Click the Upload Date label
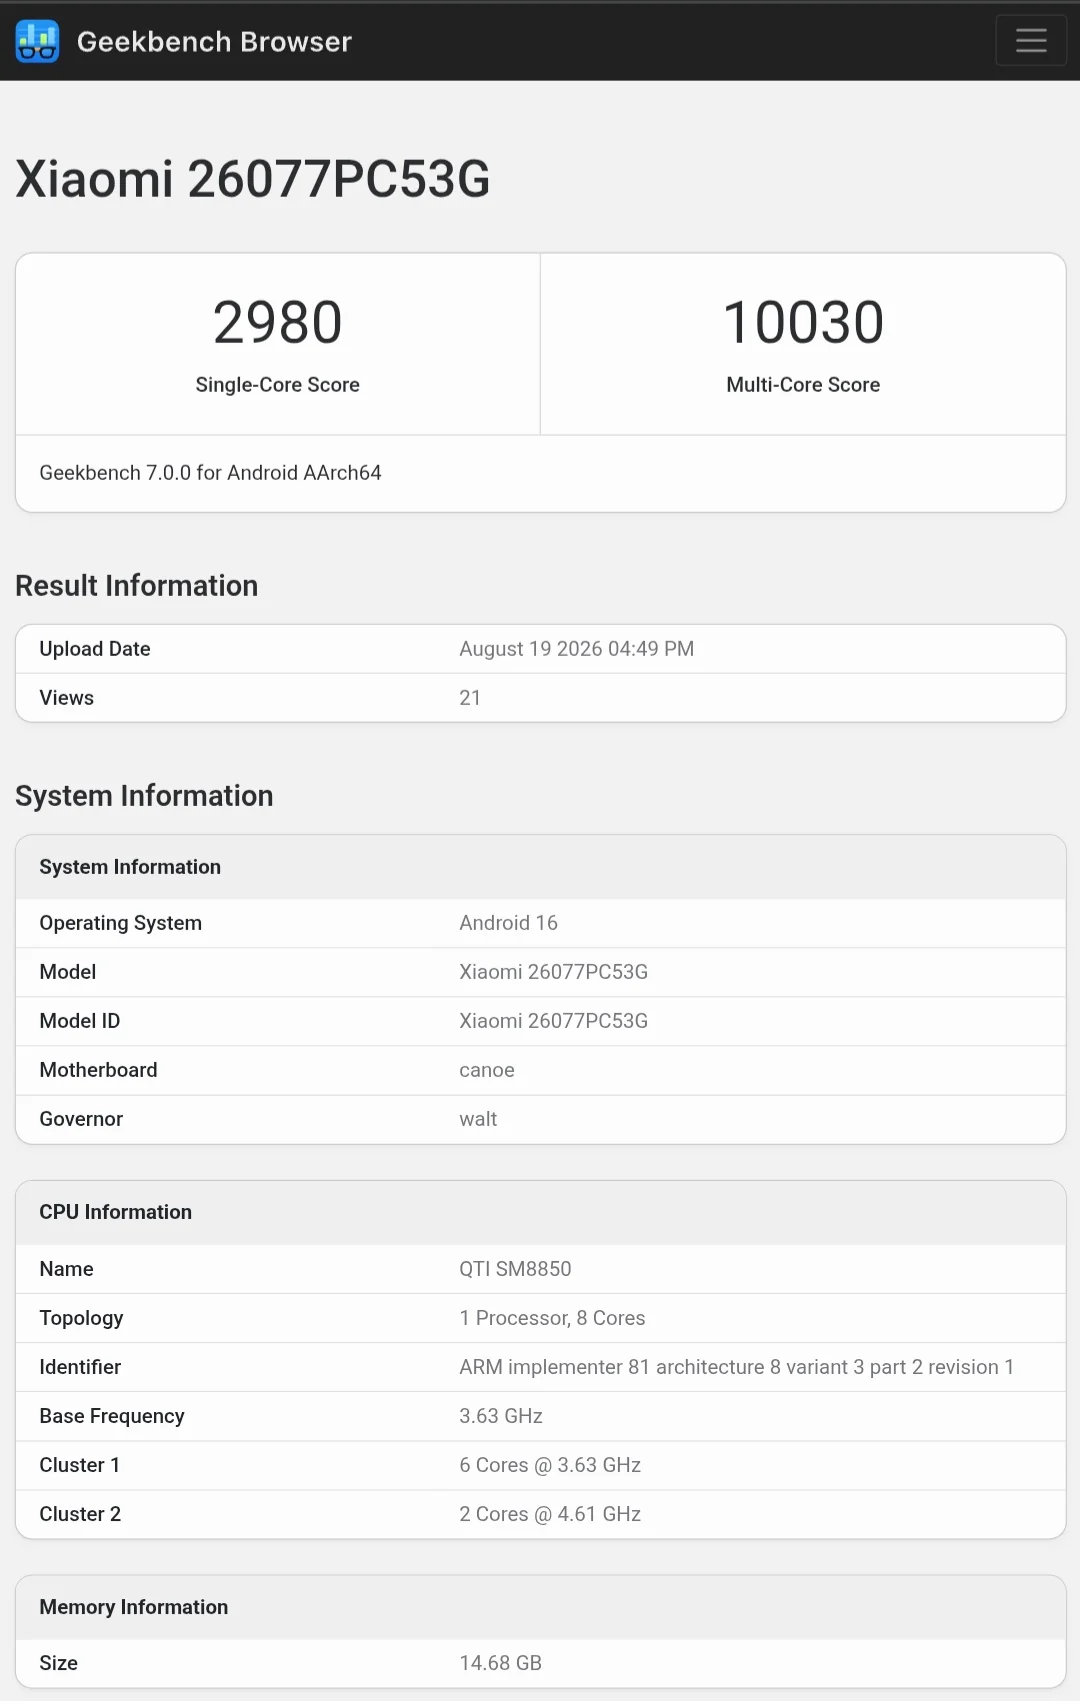The width and height of the screenshot is (1080, 1701). point(95,649)
